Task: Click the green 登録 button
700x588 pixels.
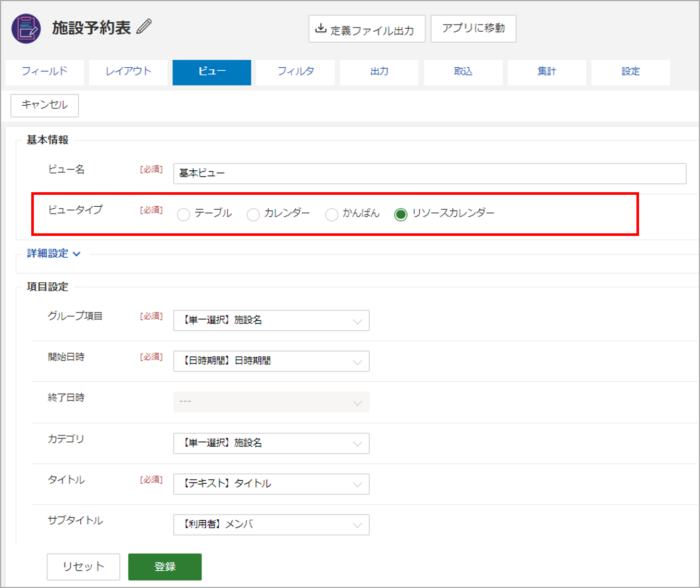Action: (x=165, y=567)
